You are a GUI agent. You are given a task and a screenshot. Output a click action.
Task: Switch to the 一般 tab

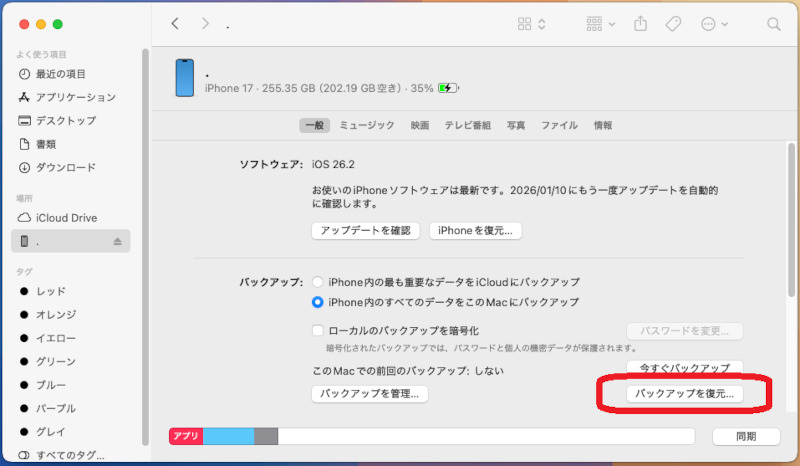314,125
